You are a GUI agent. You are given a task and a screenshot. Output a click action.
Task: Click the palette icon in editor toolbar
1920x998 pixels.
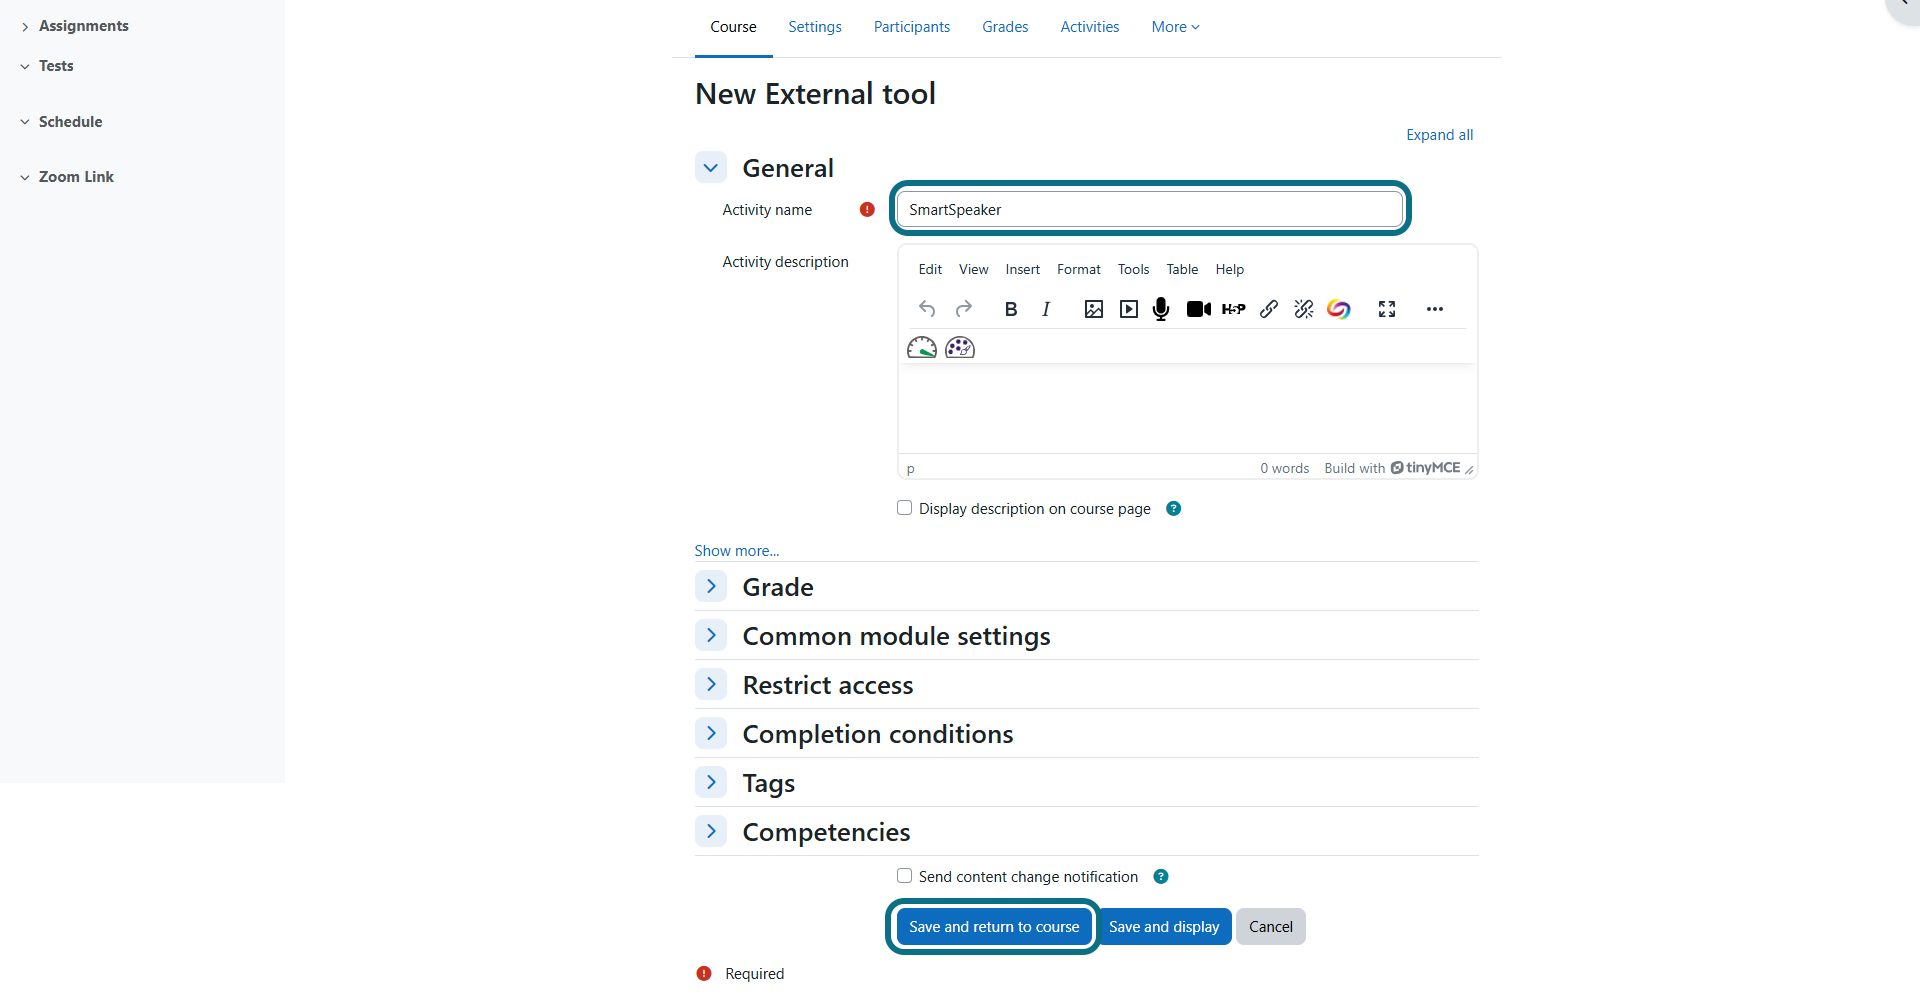(x=960, y=347)
